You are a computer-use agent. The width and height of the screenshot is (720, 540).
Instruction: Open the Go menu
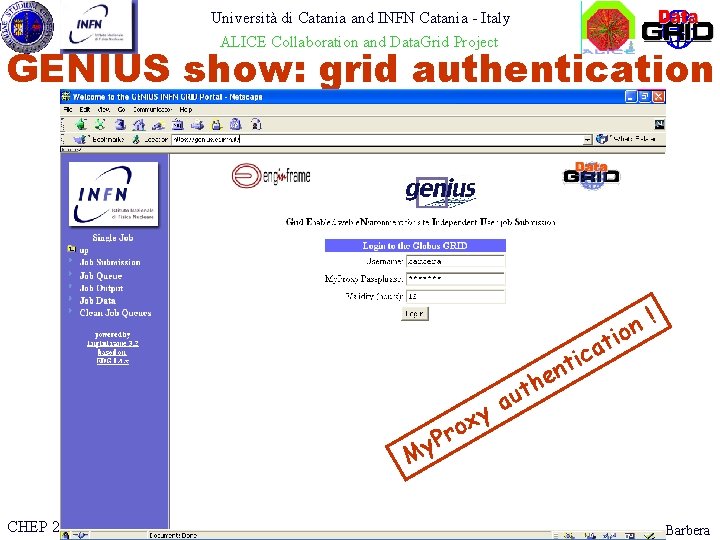tap(121, 110)
